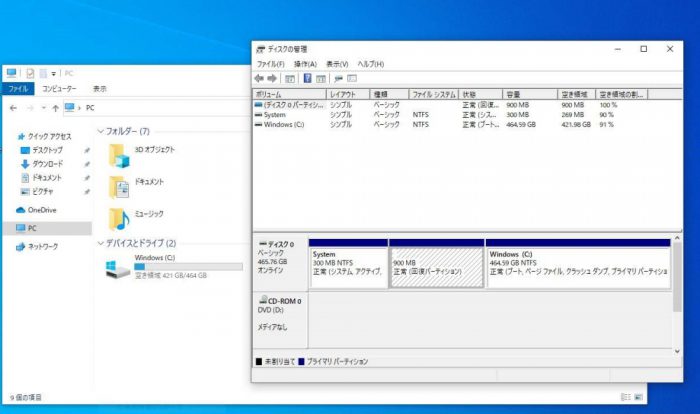Open the 表示(V) menu in Disk Management
The width and height of the screenshot is (700, 414).
click(x=337, y=64)
